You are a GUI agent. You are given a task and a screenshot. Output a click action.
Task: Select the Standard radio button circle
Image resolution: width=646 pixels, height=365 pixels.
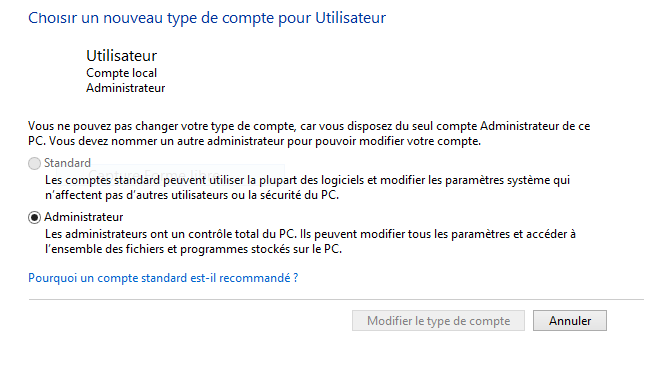click(x=34, y=163)
